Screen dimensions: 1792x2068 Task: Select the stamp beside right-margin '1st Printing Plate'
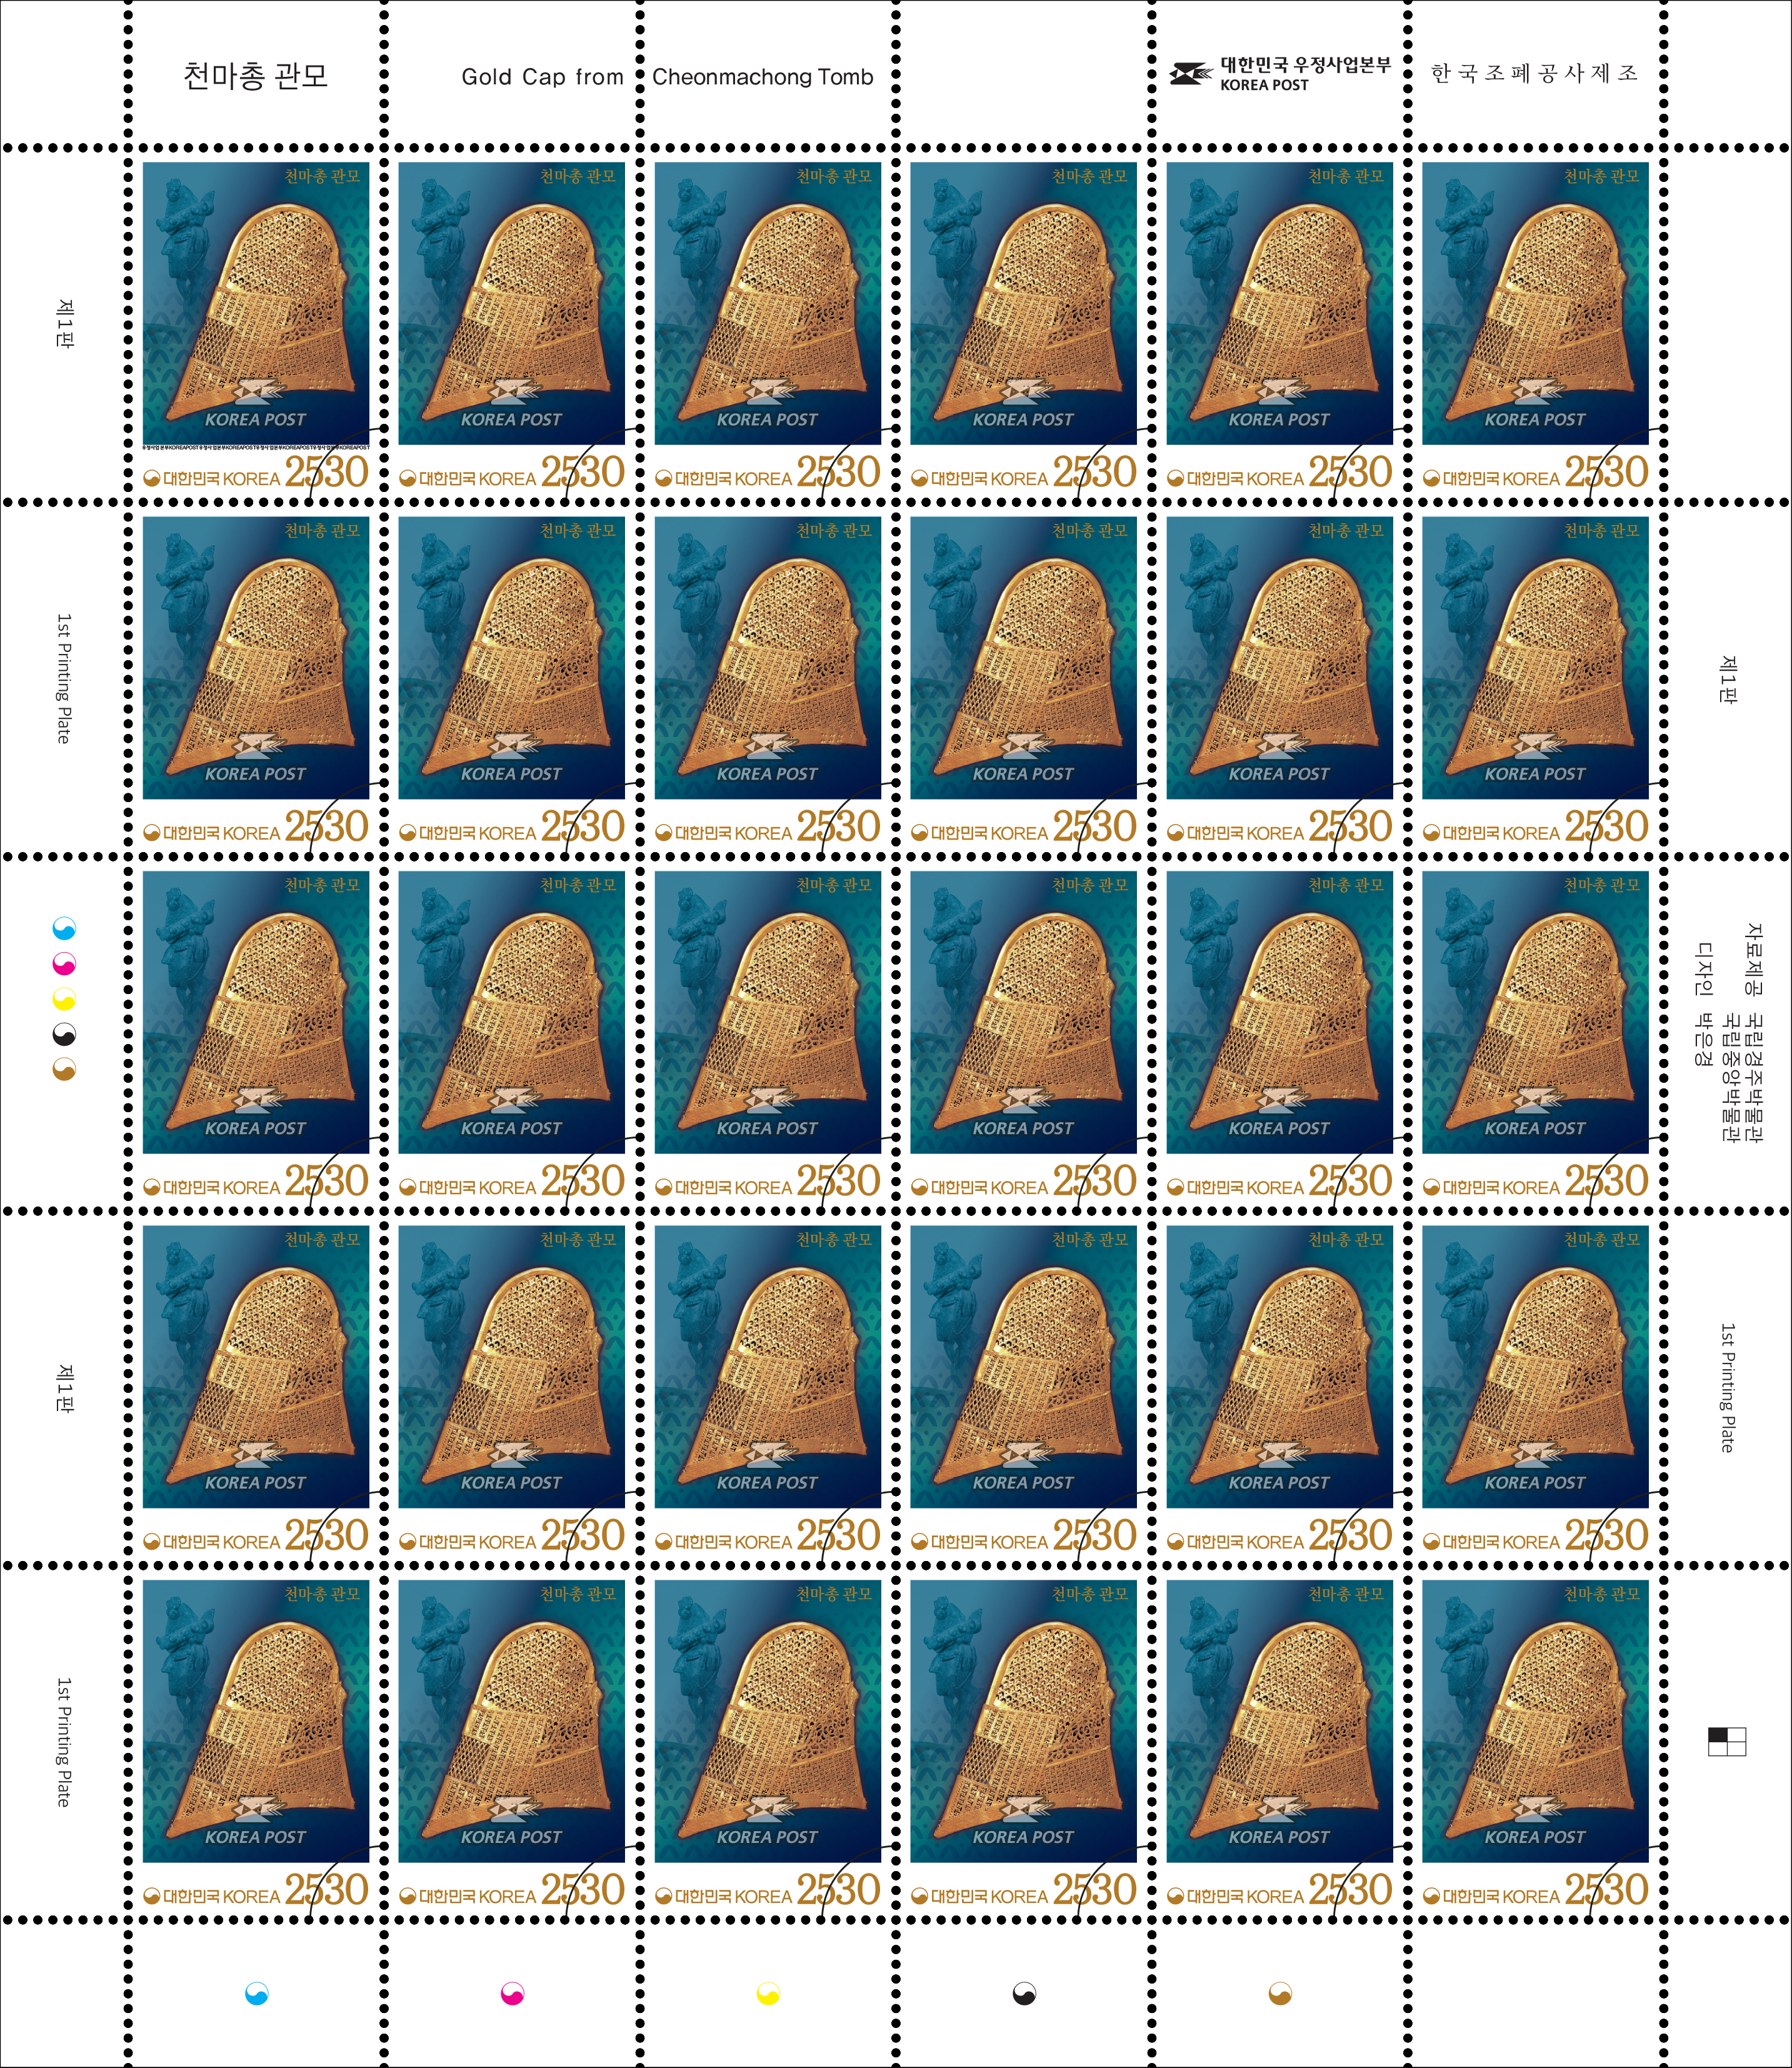tap(1536, 1389)
